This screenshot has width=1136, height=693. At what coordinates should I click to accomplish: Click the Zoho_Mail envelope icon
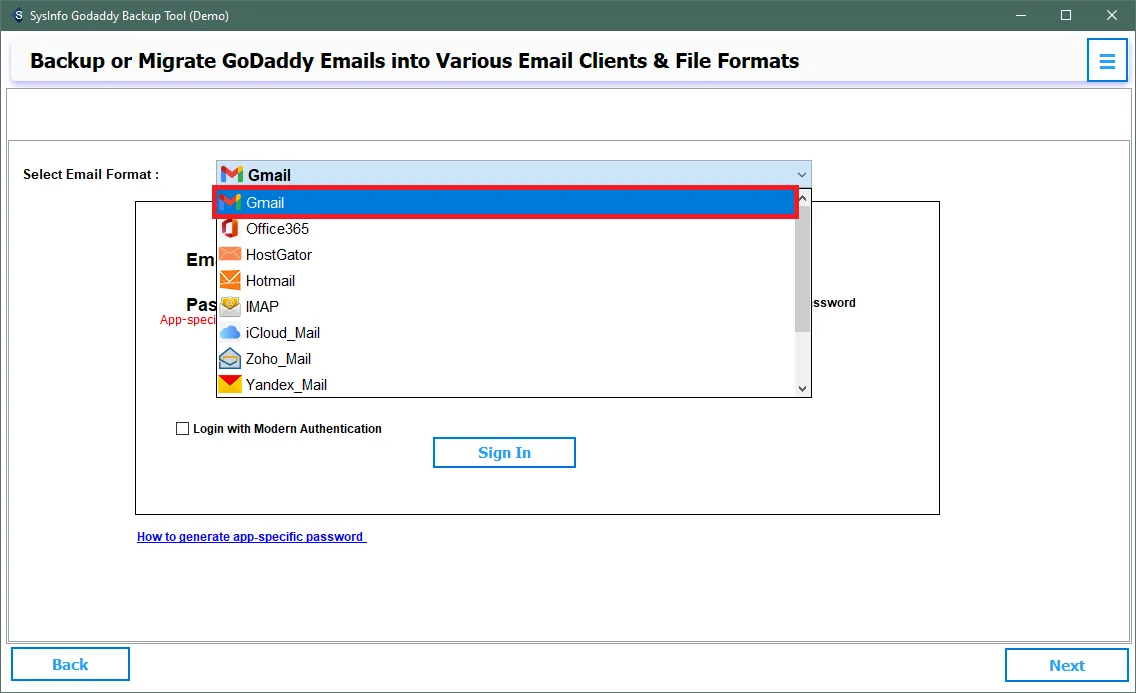pos(230,358)
